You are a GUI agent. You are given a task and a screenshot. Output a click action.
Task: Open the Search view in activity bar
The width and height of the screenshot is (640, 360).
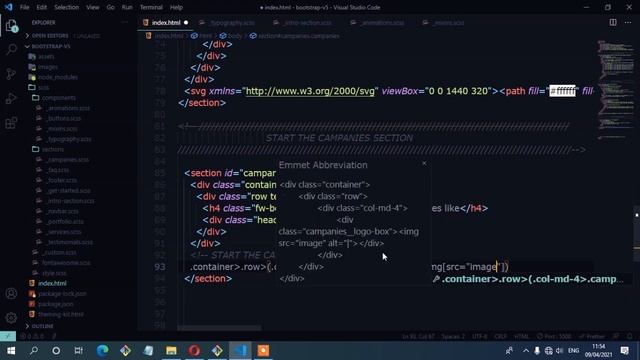[11, 49]
